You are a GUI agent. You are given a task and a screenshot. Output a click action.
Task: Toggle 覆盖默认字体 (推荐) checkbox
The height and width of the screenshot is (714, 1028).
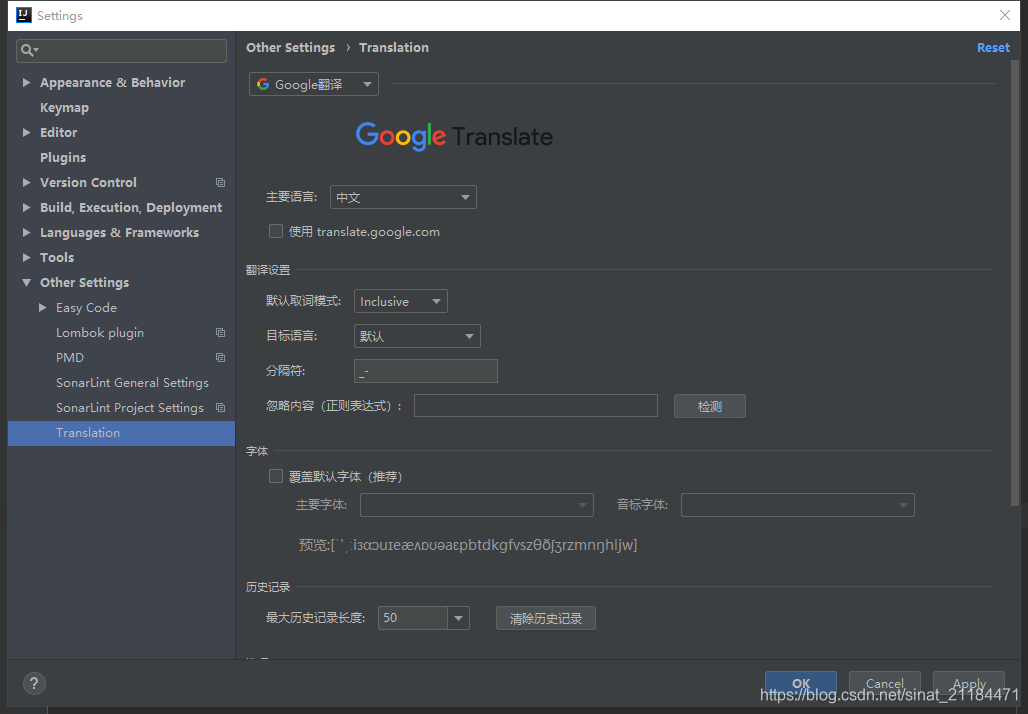pos(276,476)
